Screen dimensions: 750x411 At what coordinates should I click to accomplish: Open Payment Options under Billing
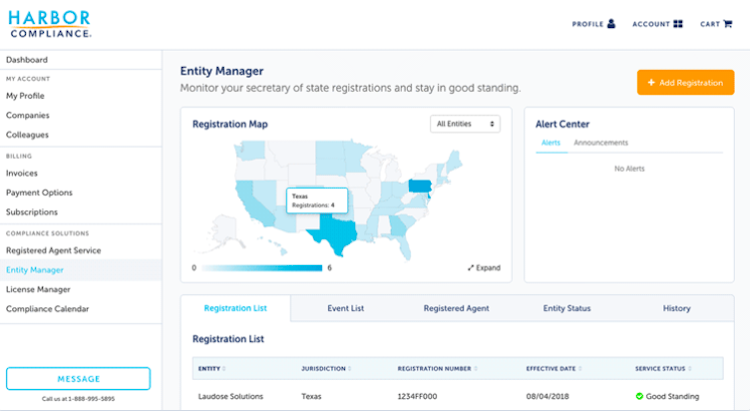click(39, 192)
